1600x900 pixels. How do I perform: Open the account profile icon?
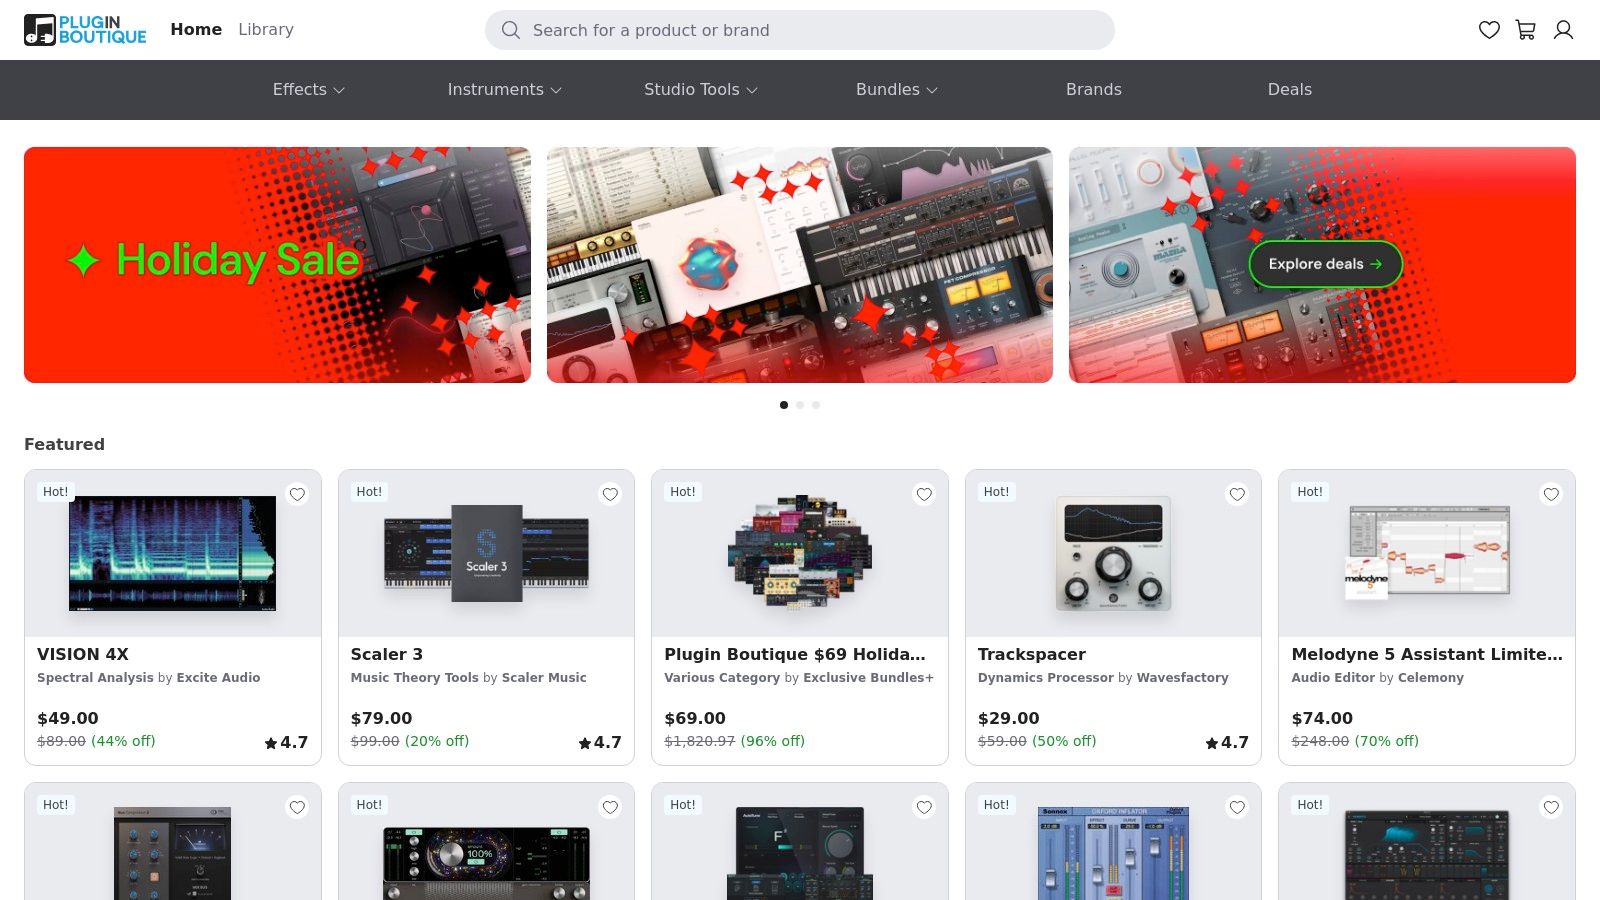[1563, 30]
